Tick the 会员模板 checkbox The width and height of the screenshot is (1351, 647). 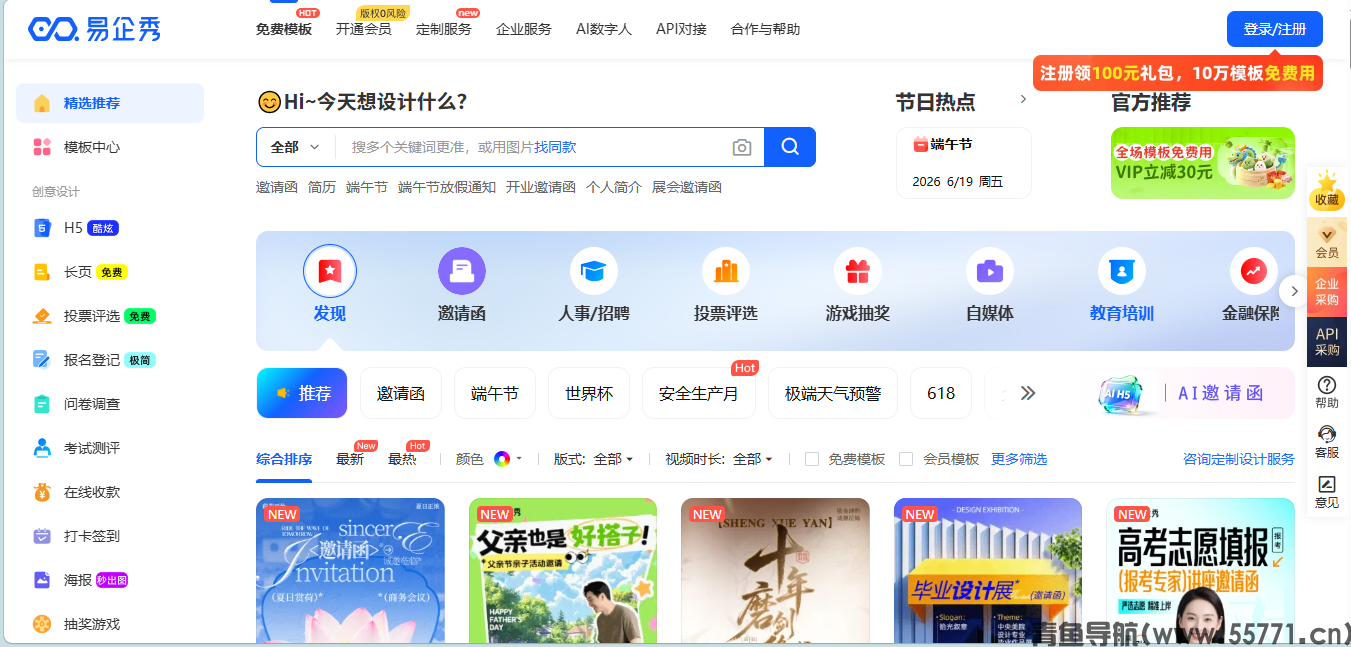[906, 459]
